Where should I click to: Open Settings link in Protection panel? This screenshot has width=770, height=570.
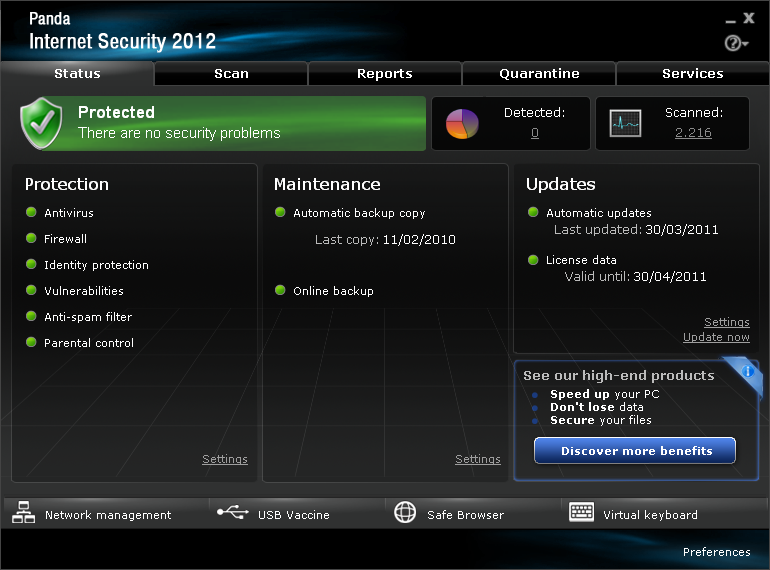click(x=224, y=459)
